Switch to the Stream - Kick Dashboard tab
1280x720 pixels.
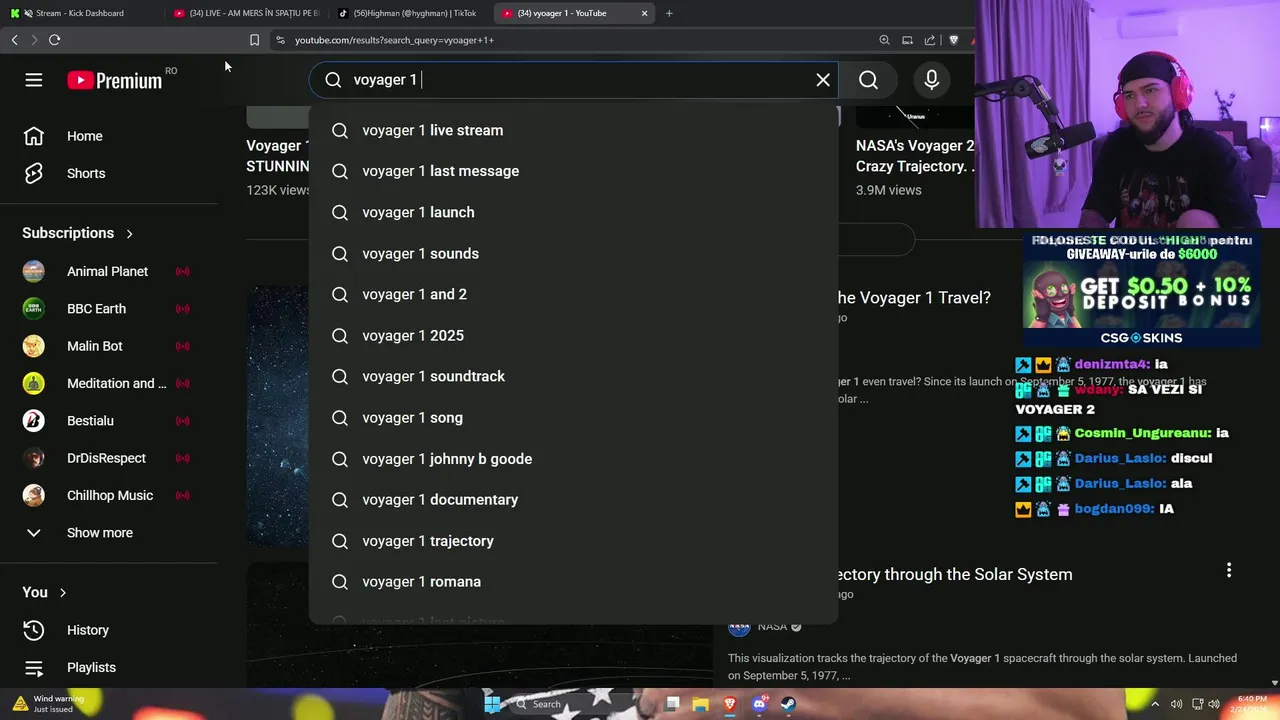(80, 13)
